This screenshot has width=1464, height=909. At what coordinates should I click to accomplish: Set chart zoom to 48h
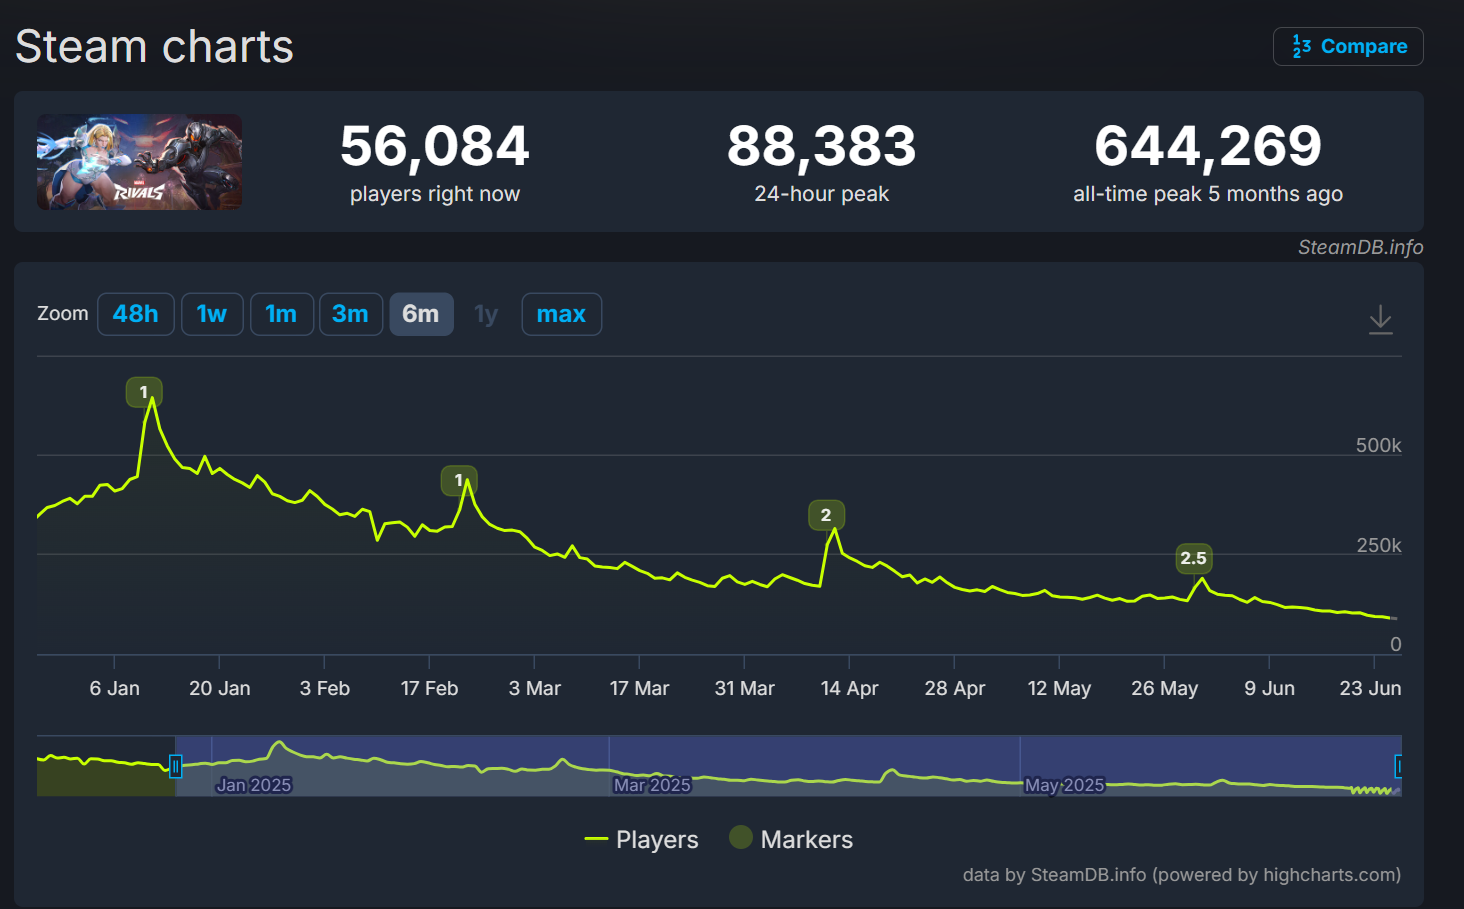click(136, 314)
